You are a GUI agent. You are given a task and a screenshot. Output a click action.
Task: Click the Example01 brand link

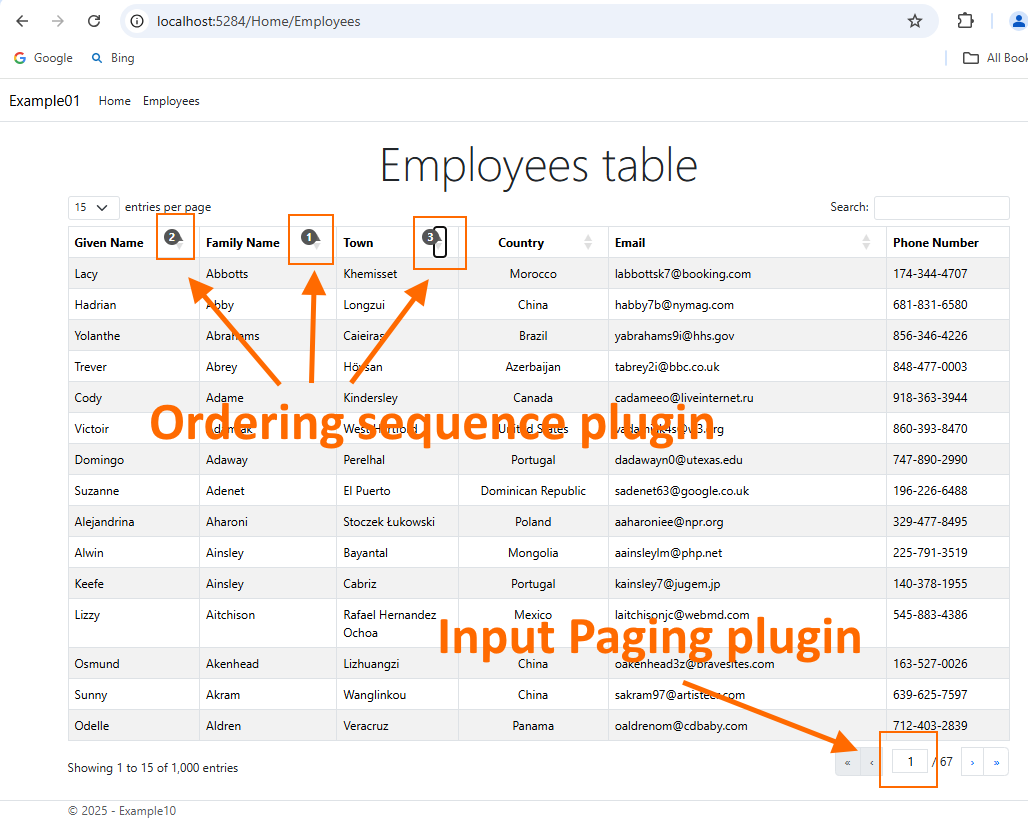click(44, 100)
